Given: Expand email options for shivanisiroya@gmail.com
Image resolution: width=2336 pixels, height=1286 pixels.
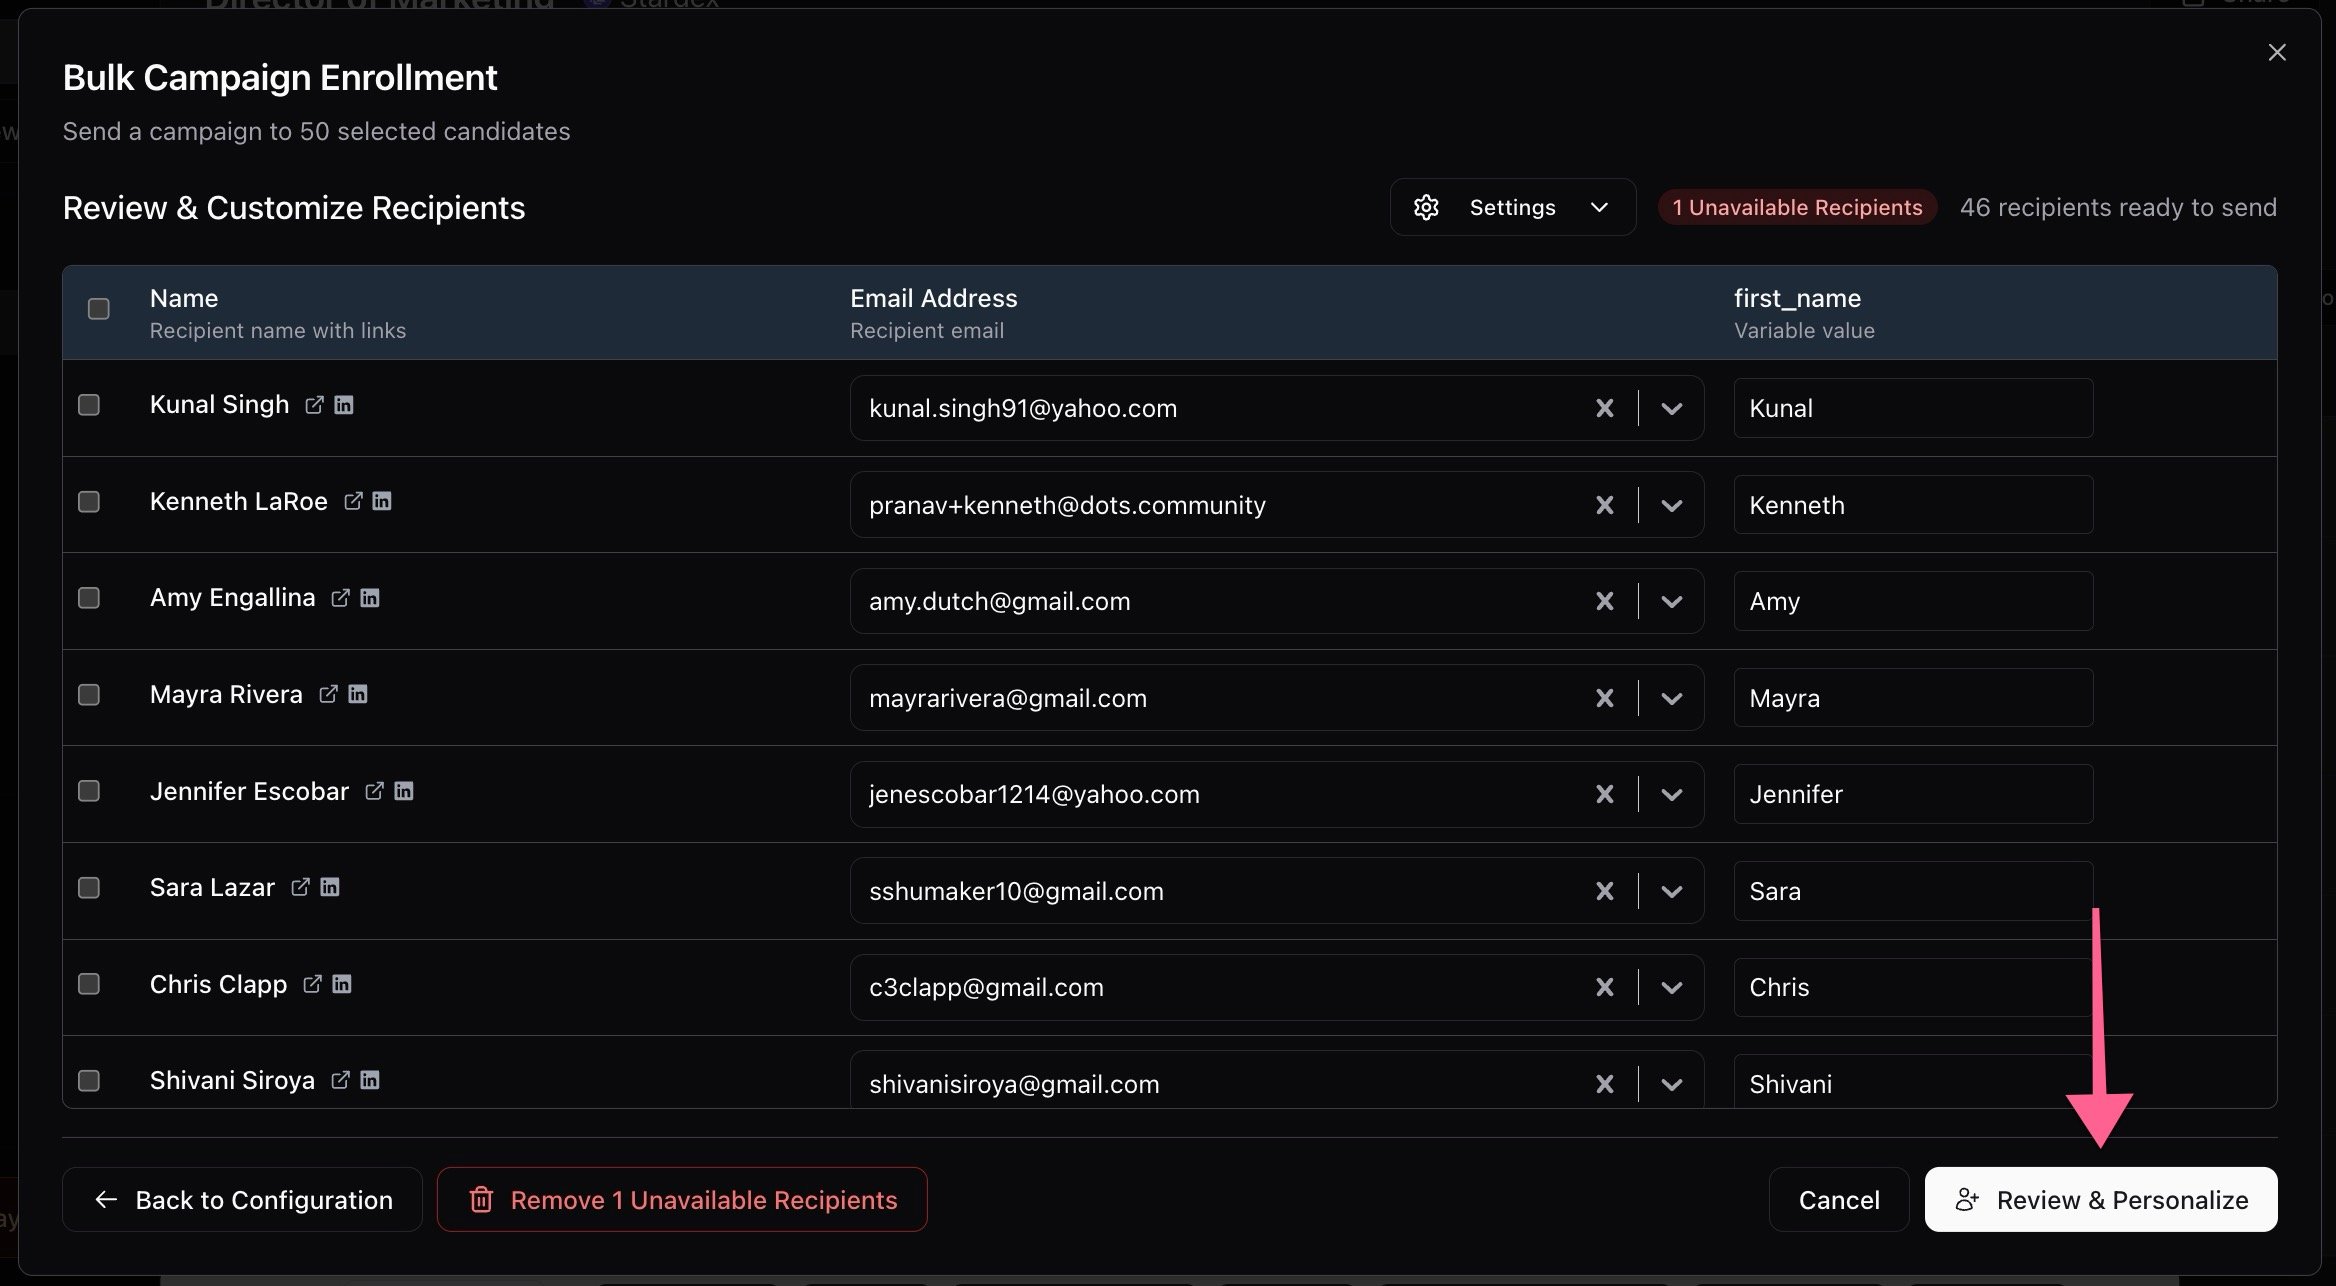Looking at the screenshot, I should 1672,1084.
